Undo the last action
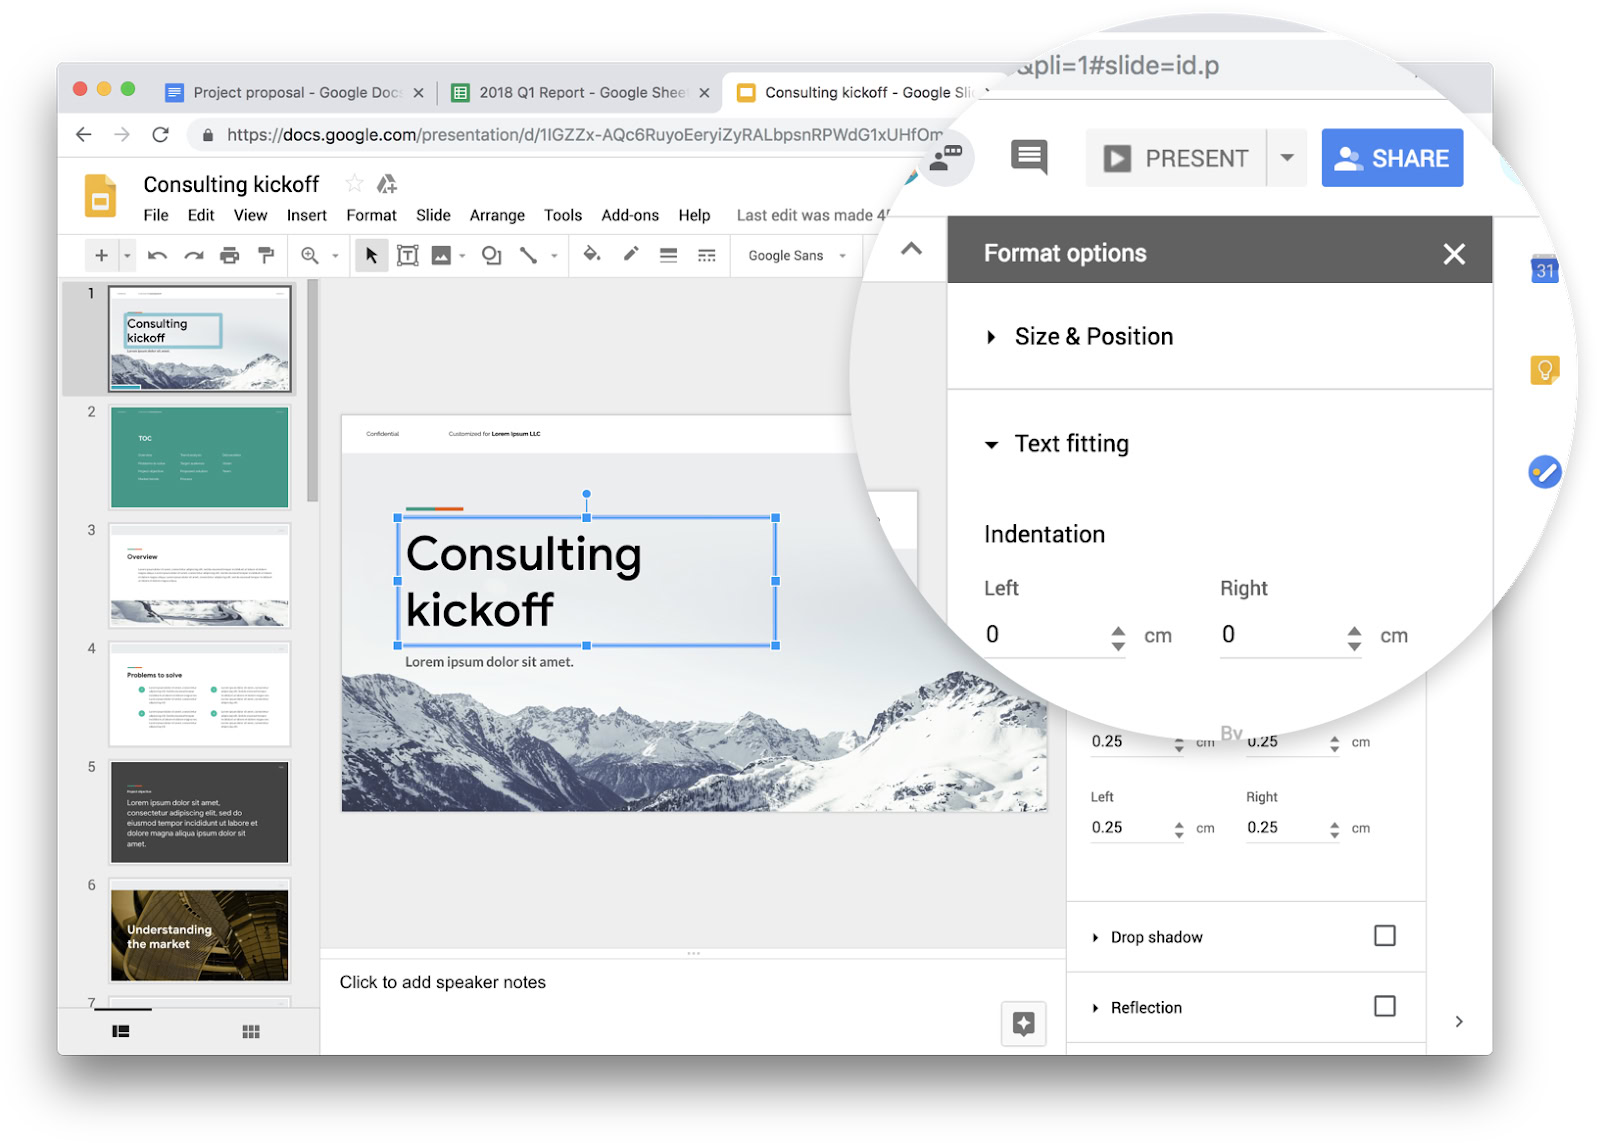This screenshot has width=1600, height=1143. click(x=157, y=256)
